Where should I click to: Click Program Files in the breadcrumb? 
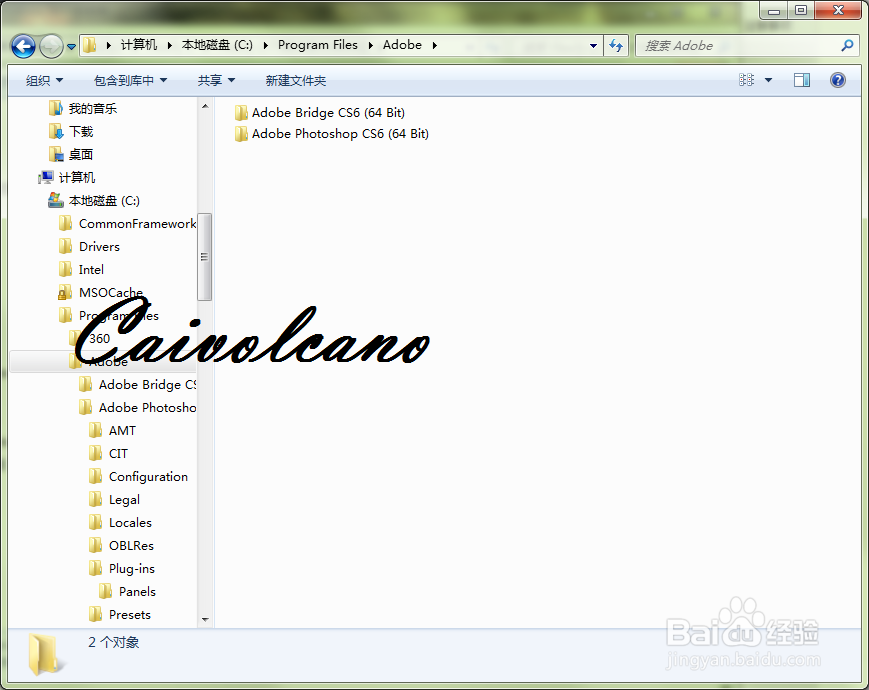pos(318,45)
